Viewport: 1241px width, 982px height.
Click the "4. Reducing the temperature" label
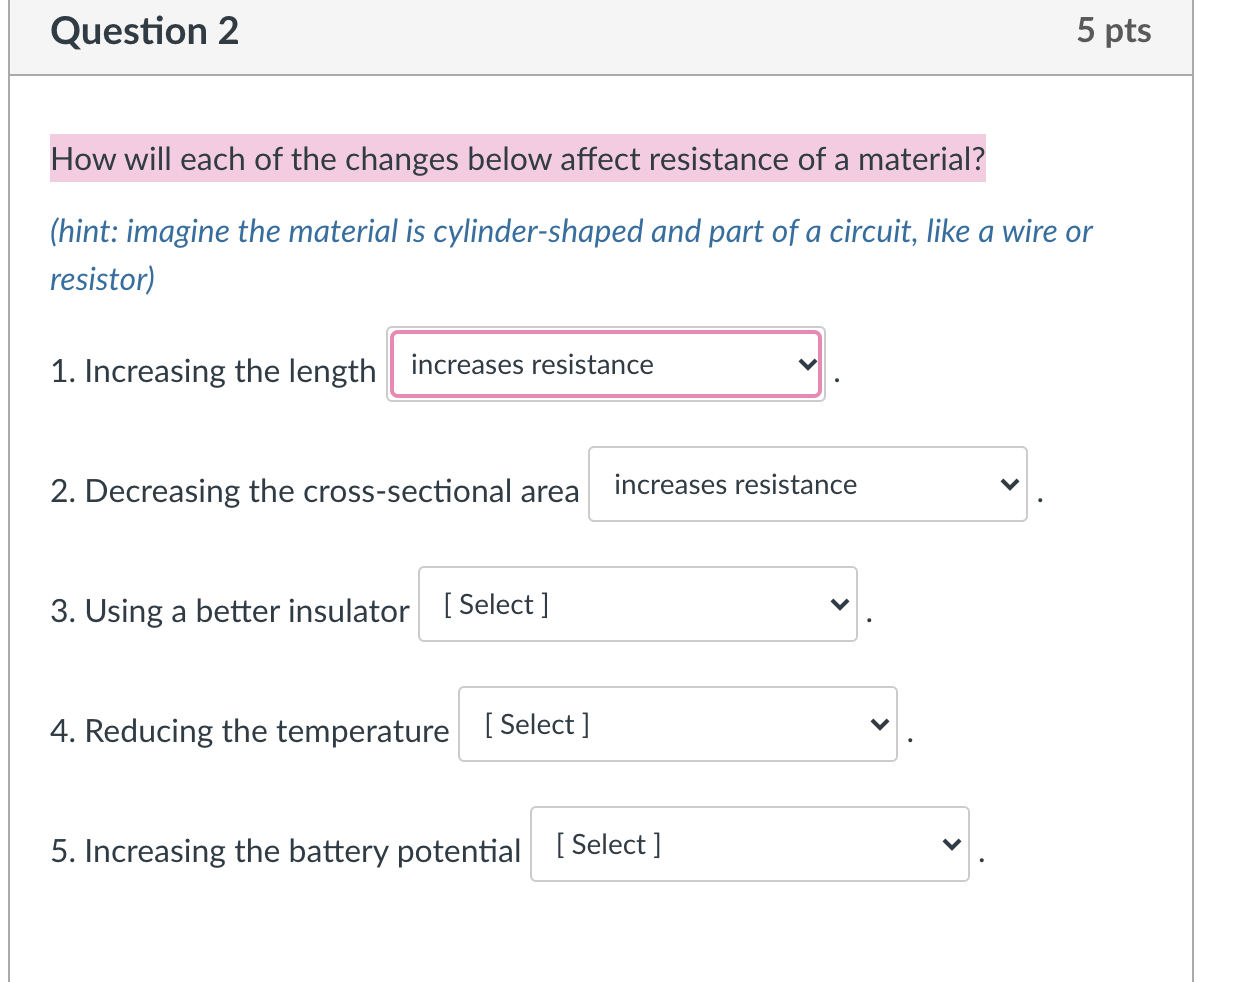249,731
